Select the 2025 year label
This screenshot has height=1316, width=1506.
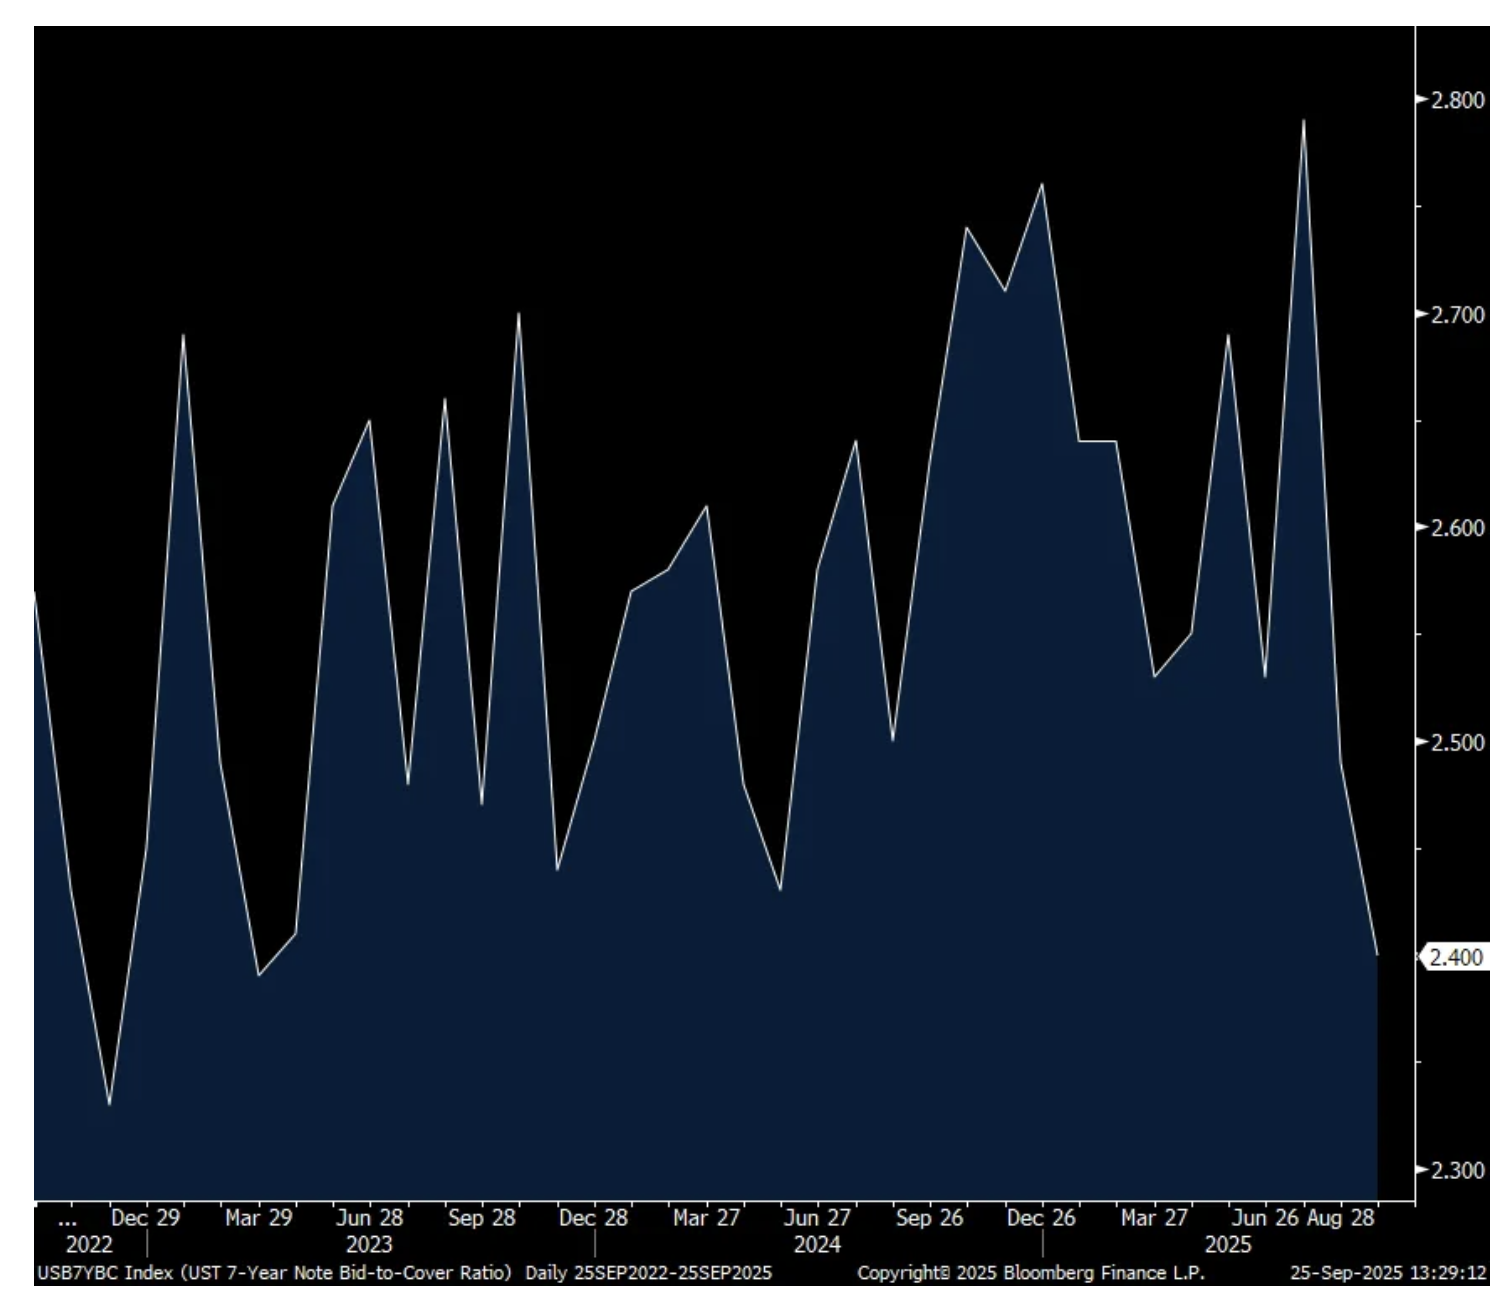point(1227,1245)
